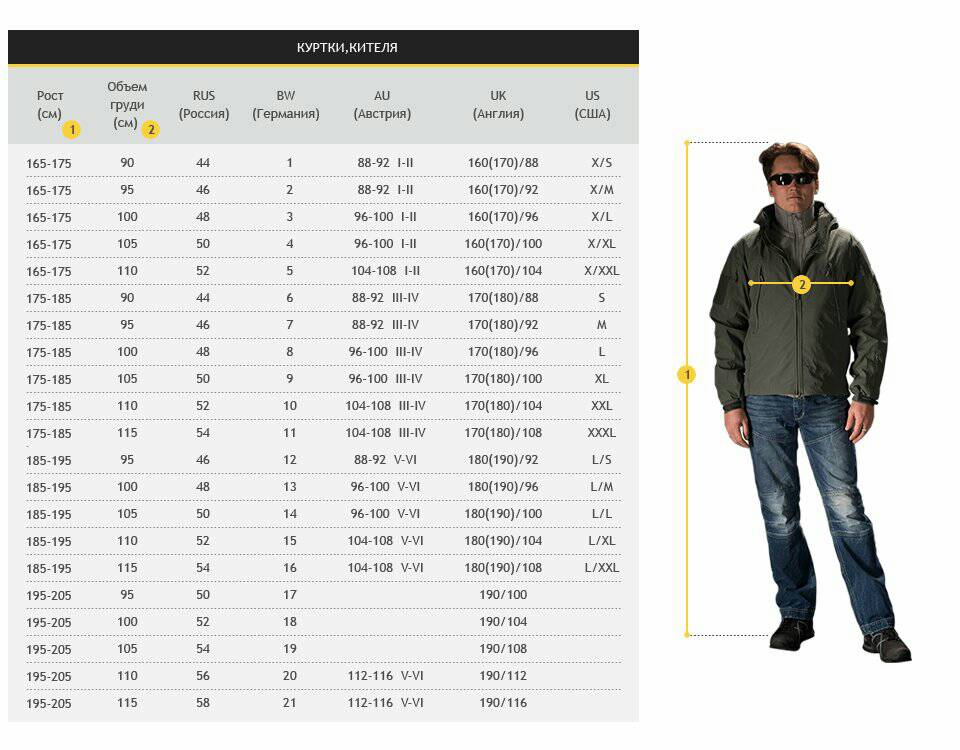Click US size XL in BW row 9

click(x=601, y=378)
